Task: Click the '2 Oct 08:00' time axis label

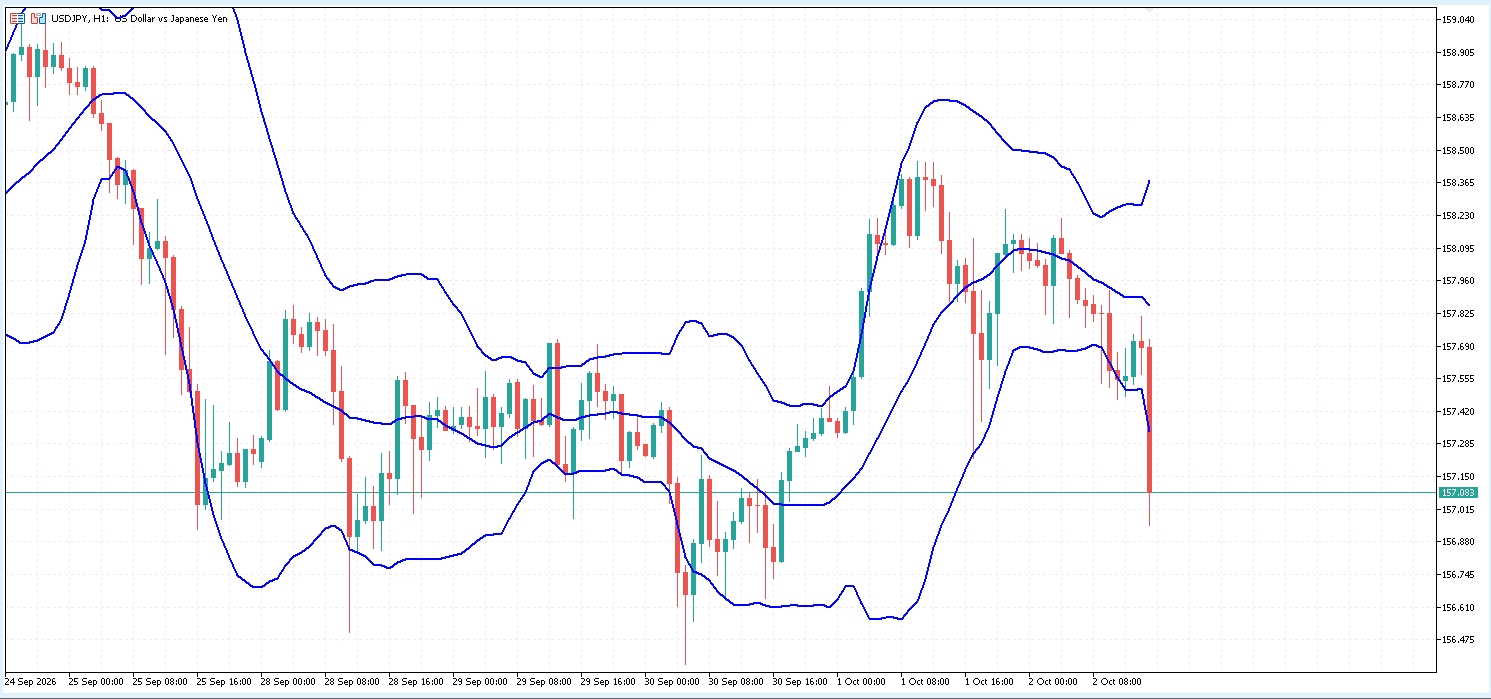Action: pyautogui.click(x=1118, y=681)
